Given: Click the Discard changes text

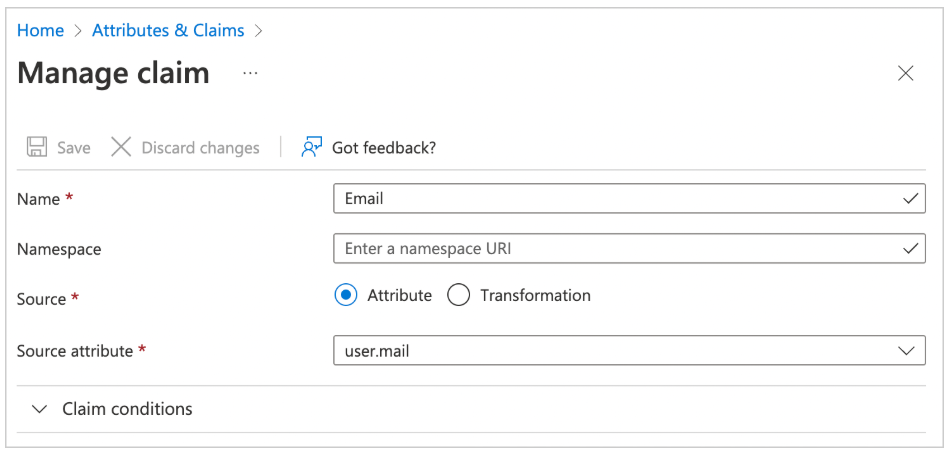Looking at the screenshot, I should (200, 148).
